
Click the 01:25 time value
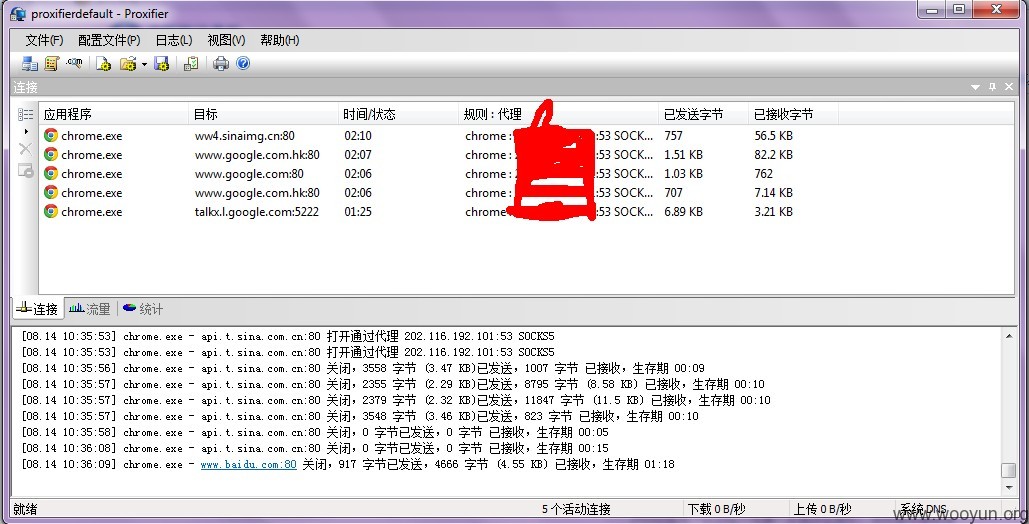pos(358,212)
